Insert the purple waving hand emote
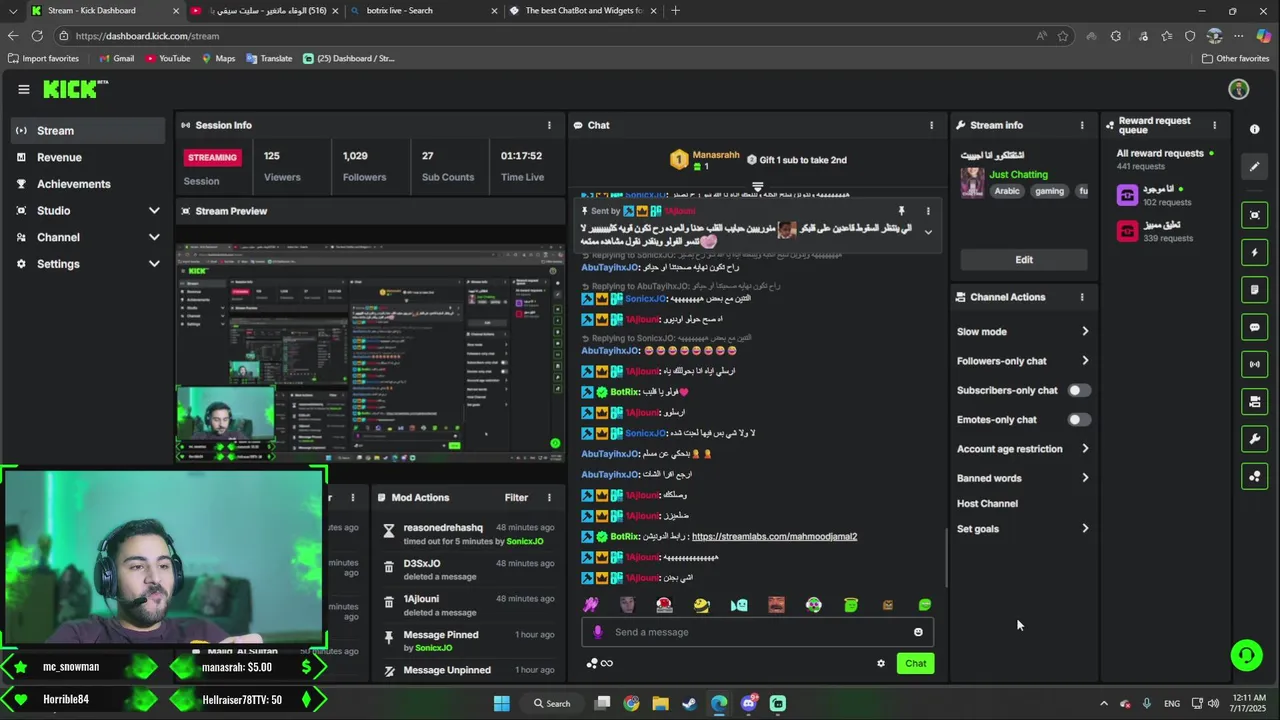The image size is (1280, 720). [x=591, y=605]
